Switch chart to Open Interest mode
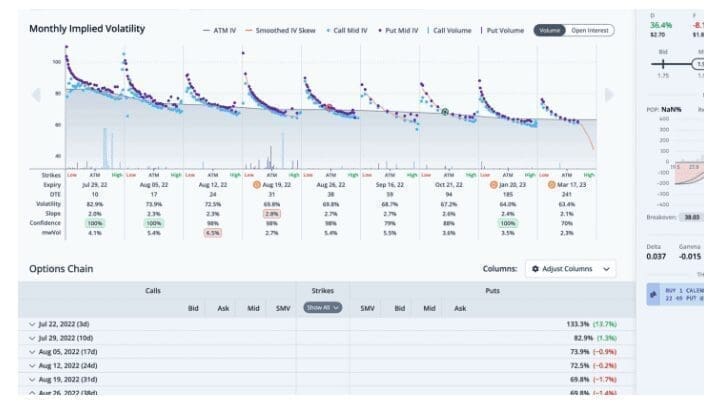The image size is (725, 410). click(591, 31)
